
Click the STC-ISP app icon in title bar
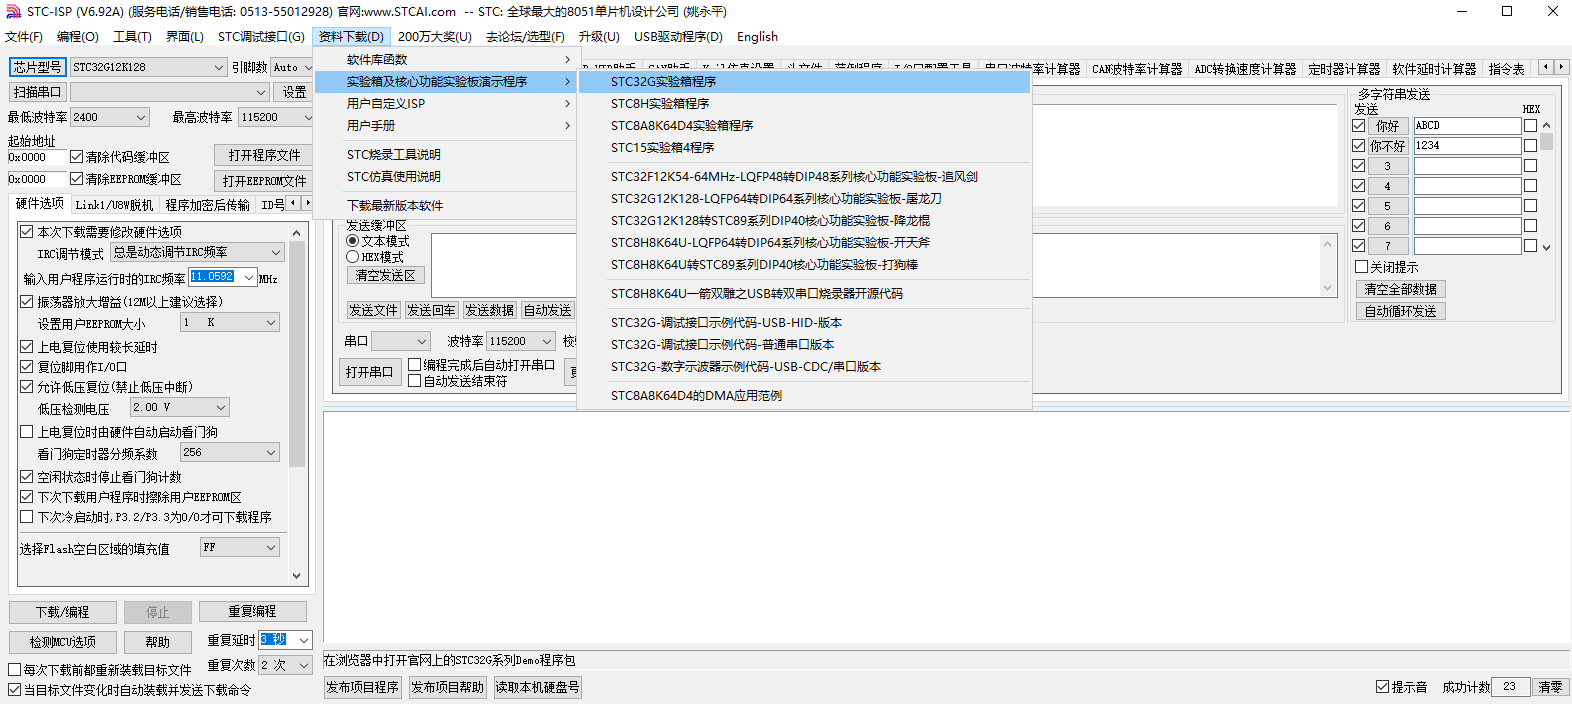[13, 11]
